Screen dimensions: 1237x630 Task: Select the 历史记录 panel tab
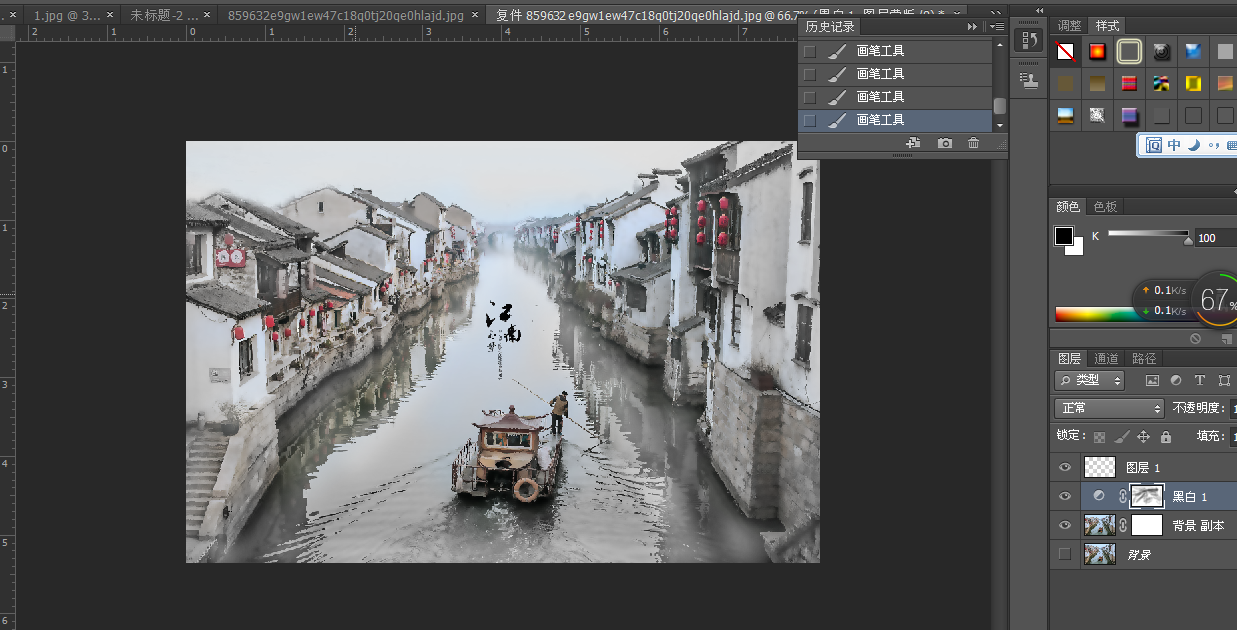(x=830, y=26)
